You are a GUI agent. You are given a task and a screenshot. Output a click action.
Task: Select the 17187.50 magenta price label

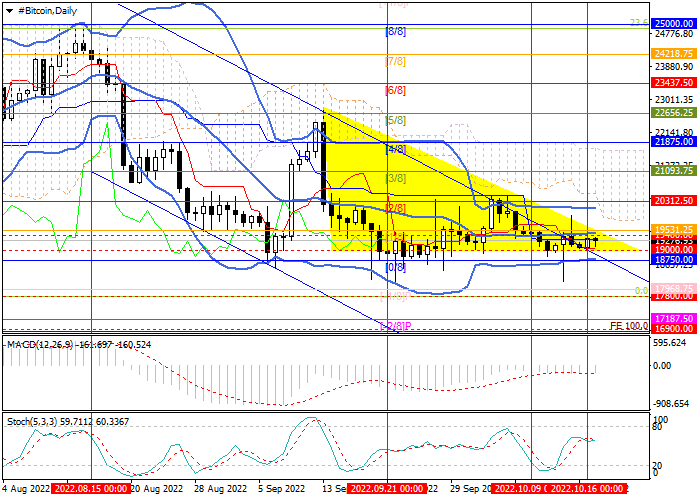point(674,319)
